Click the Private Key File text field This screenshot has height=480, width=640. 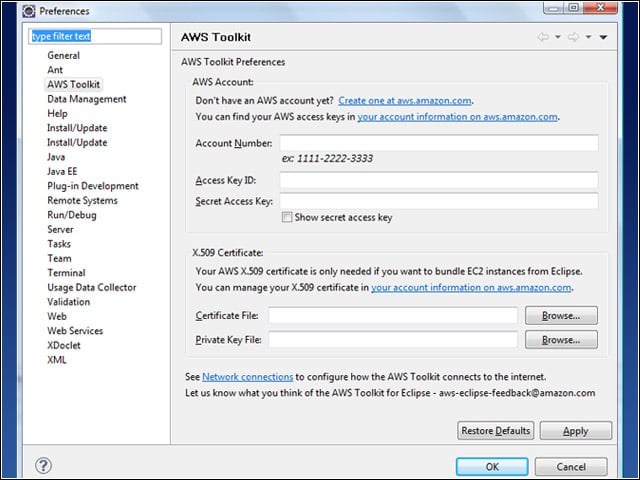coord(393,340)
